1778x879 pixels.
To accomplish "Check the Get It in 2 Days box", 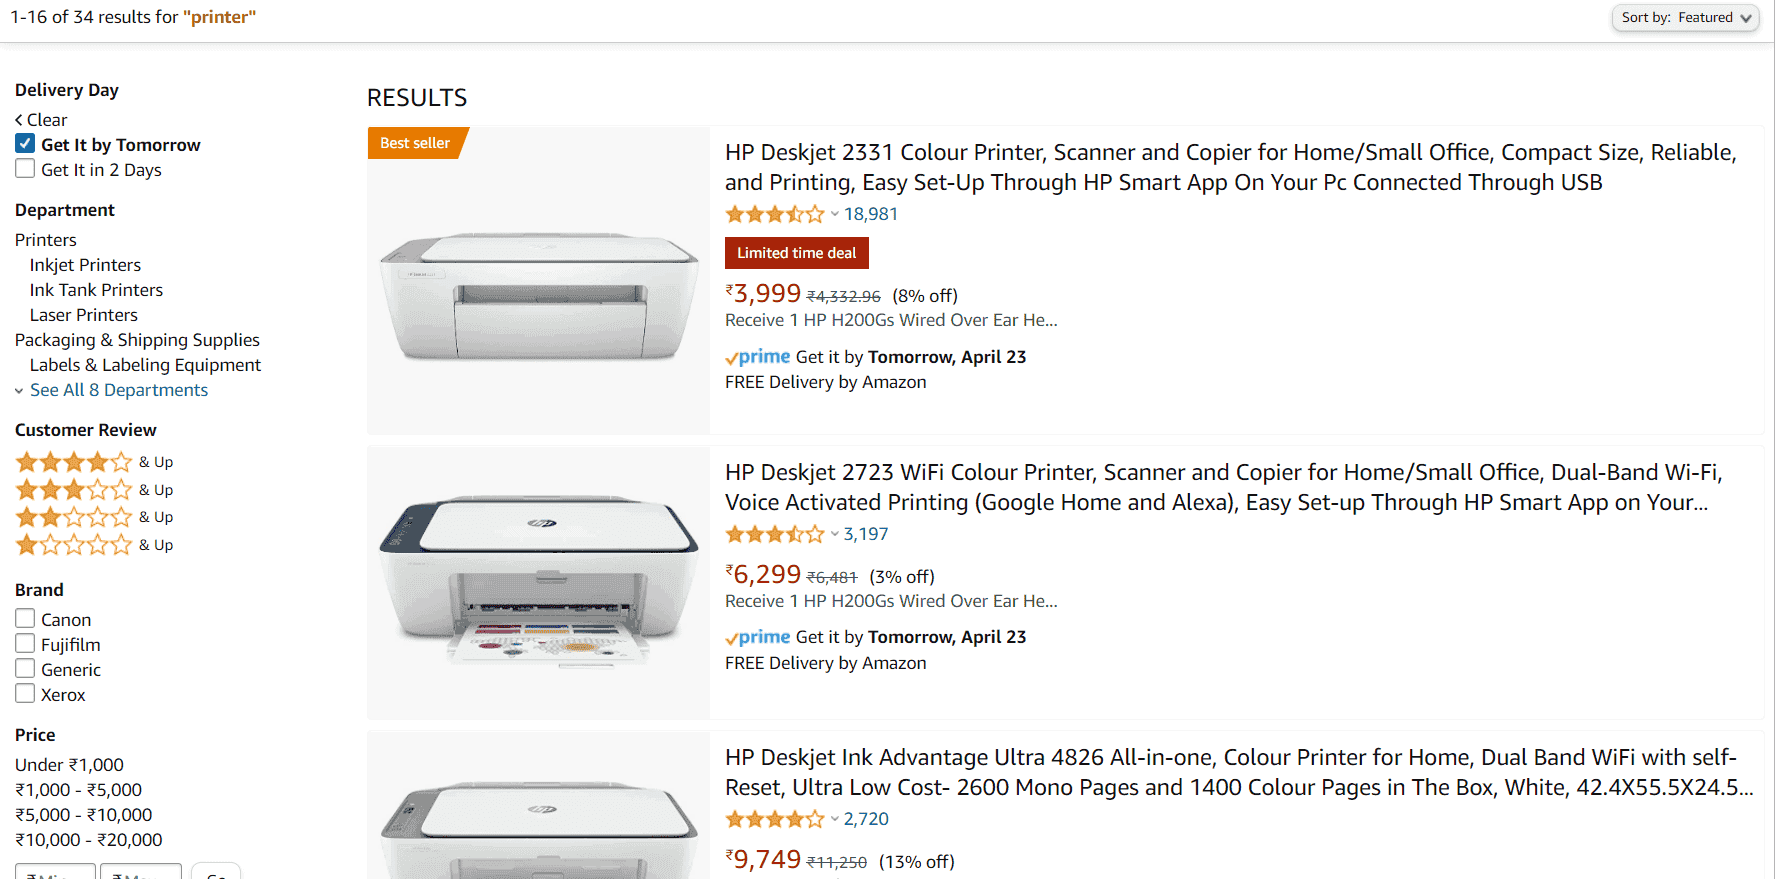I will click(x=25, y=169).
